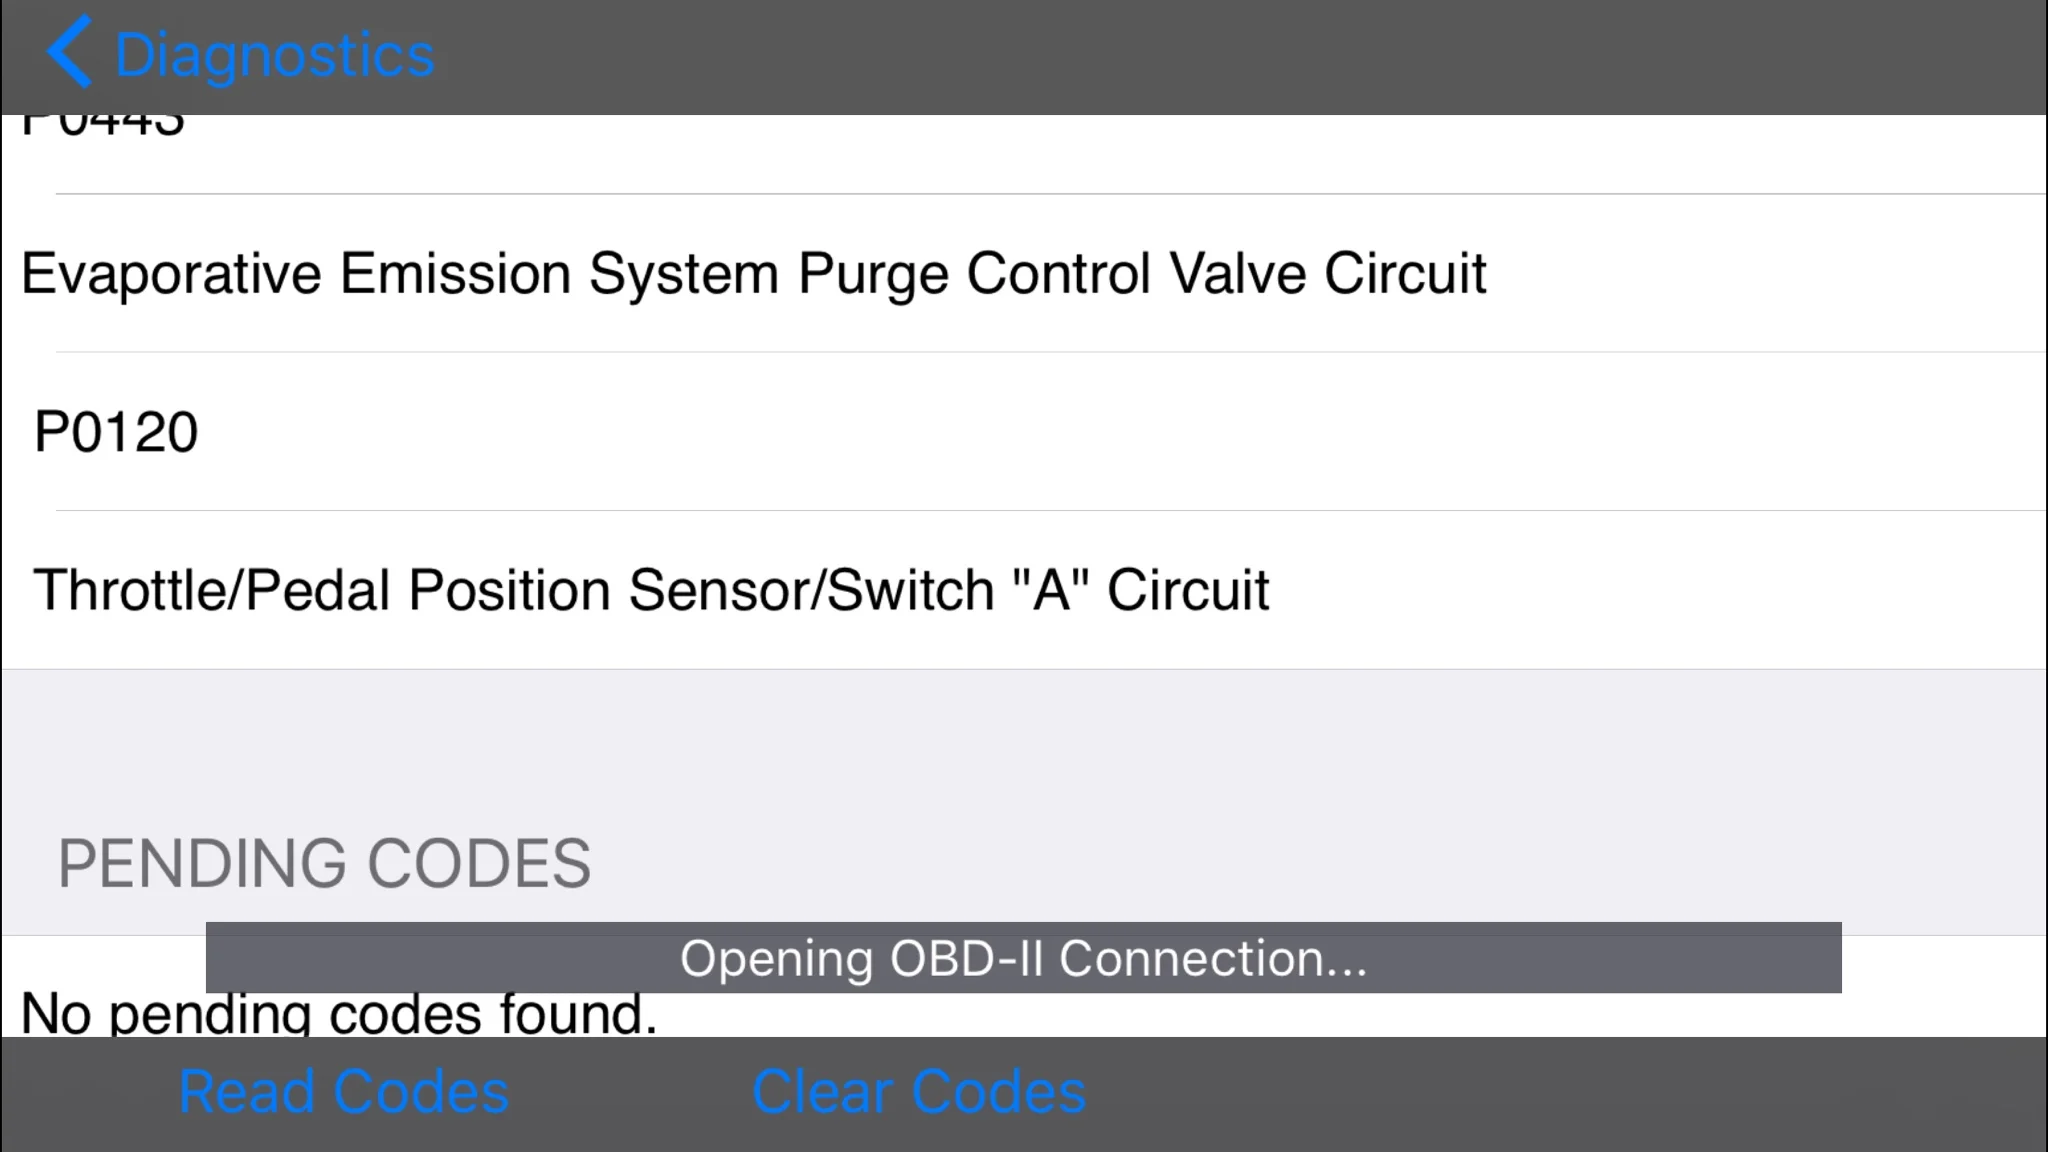Click the blank white area right of P0120
The height and width of the screenshot is (1152, 2048).
1120,432
